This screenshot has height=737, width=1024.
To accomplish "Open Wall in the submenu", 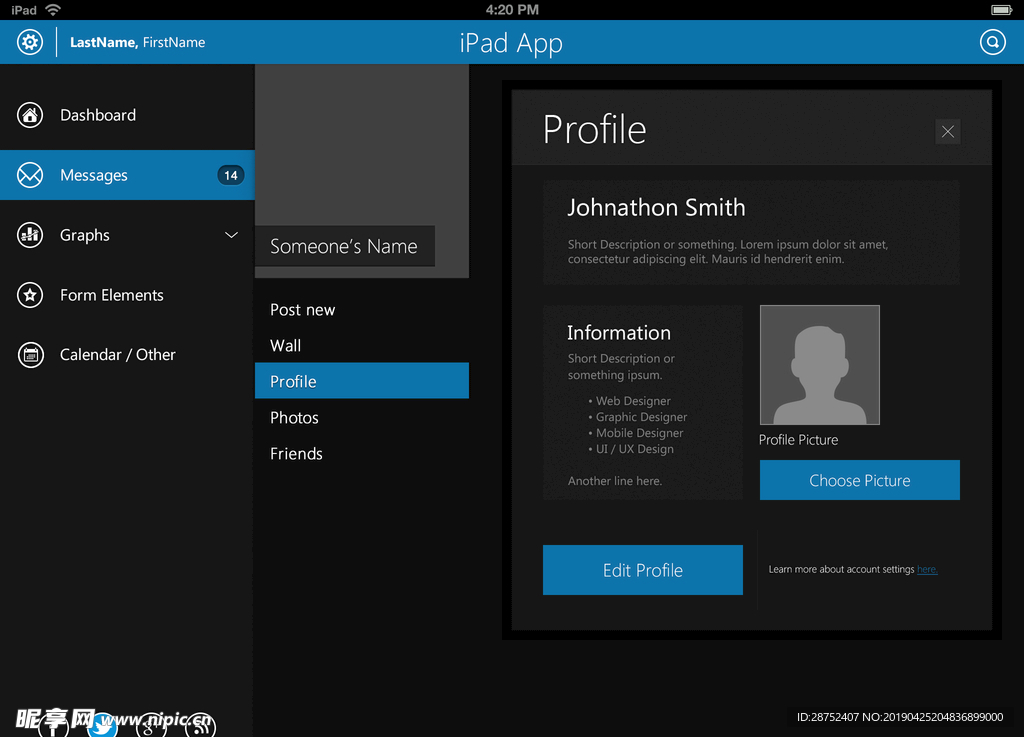I will (362, 345).
